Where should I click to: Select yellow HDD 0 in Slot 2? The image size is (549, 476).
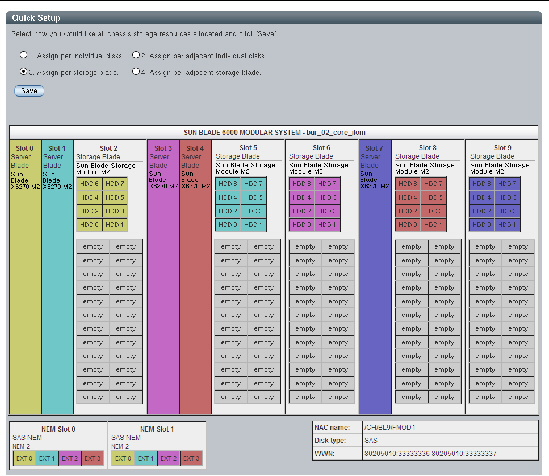(x=90, y=225)
